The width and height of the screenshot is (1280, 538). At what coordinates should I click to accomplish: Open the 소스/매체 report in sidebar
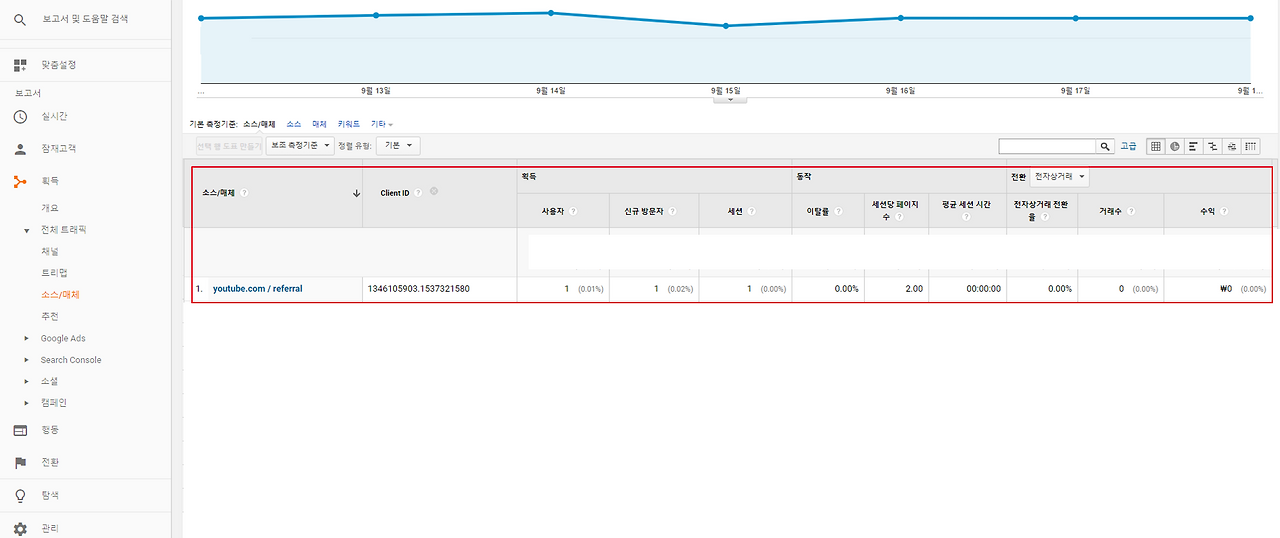[60, 295]
